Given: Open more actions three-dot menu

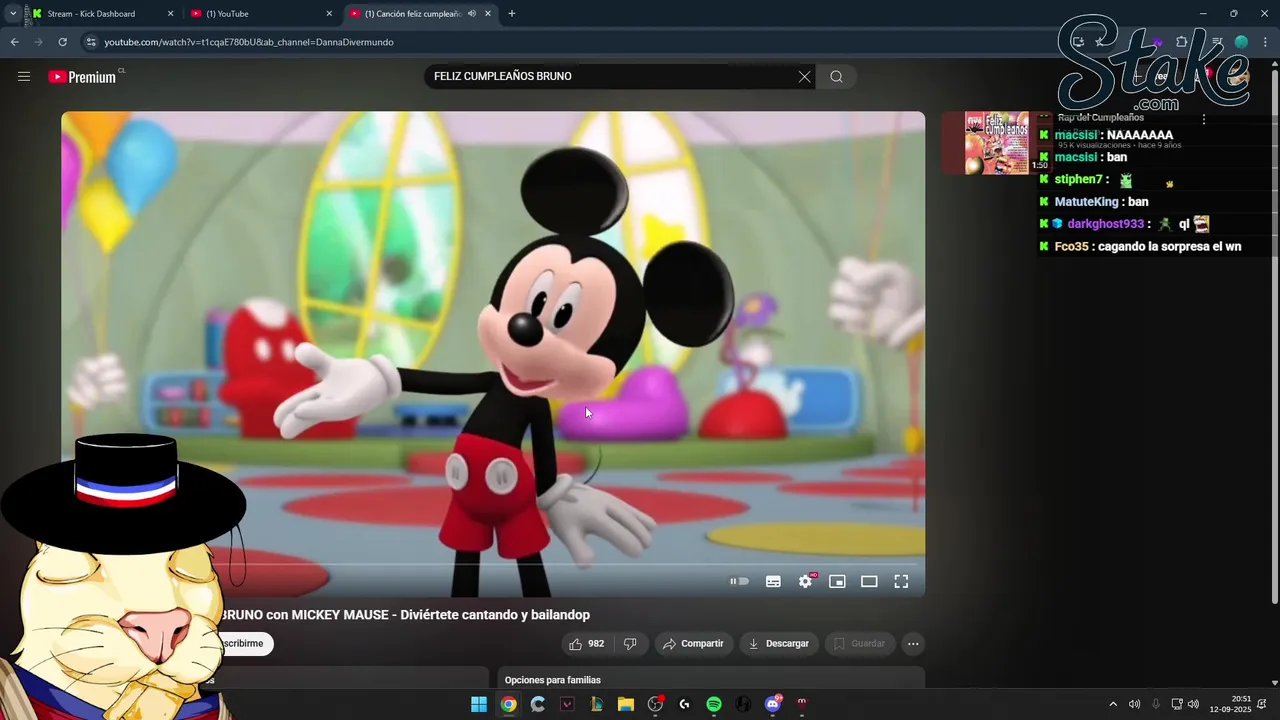Looking at the screenshot, I should [x=913, y=644].
